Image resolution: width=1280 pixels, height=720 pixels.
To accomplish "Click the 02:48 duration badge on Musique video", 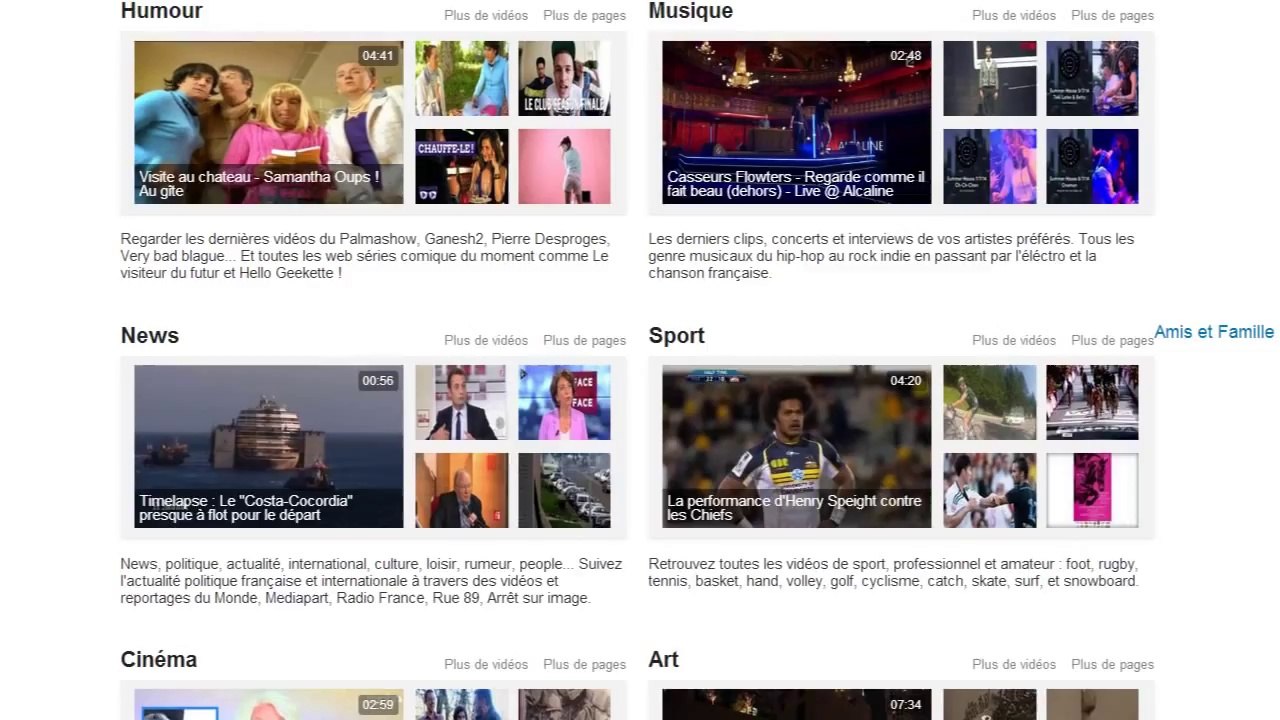I will pos(906,56).
